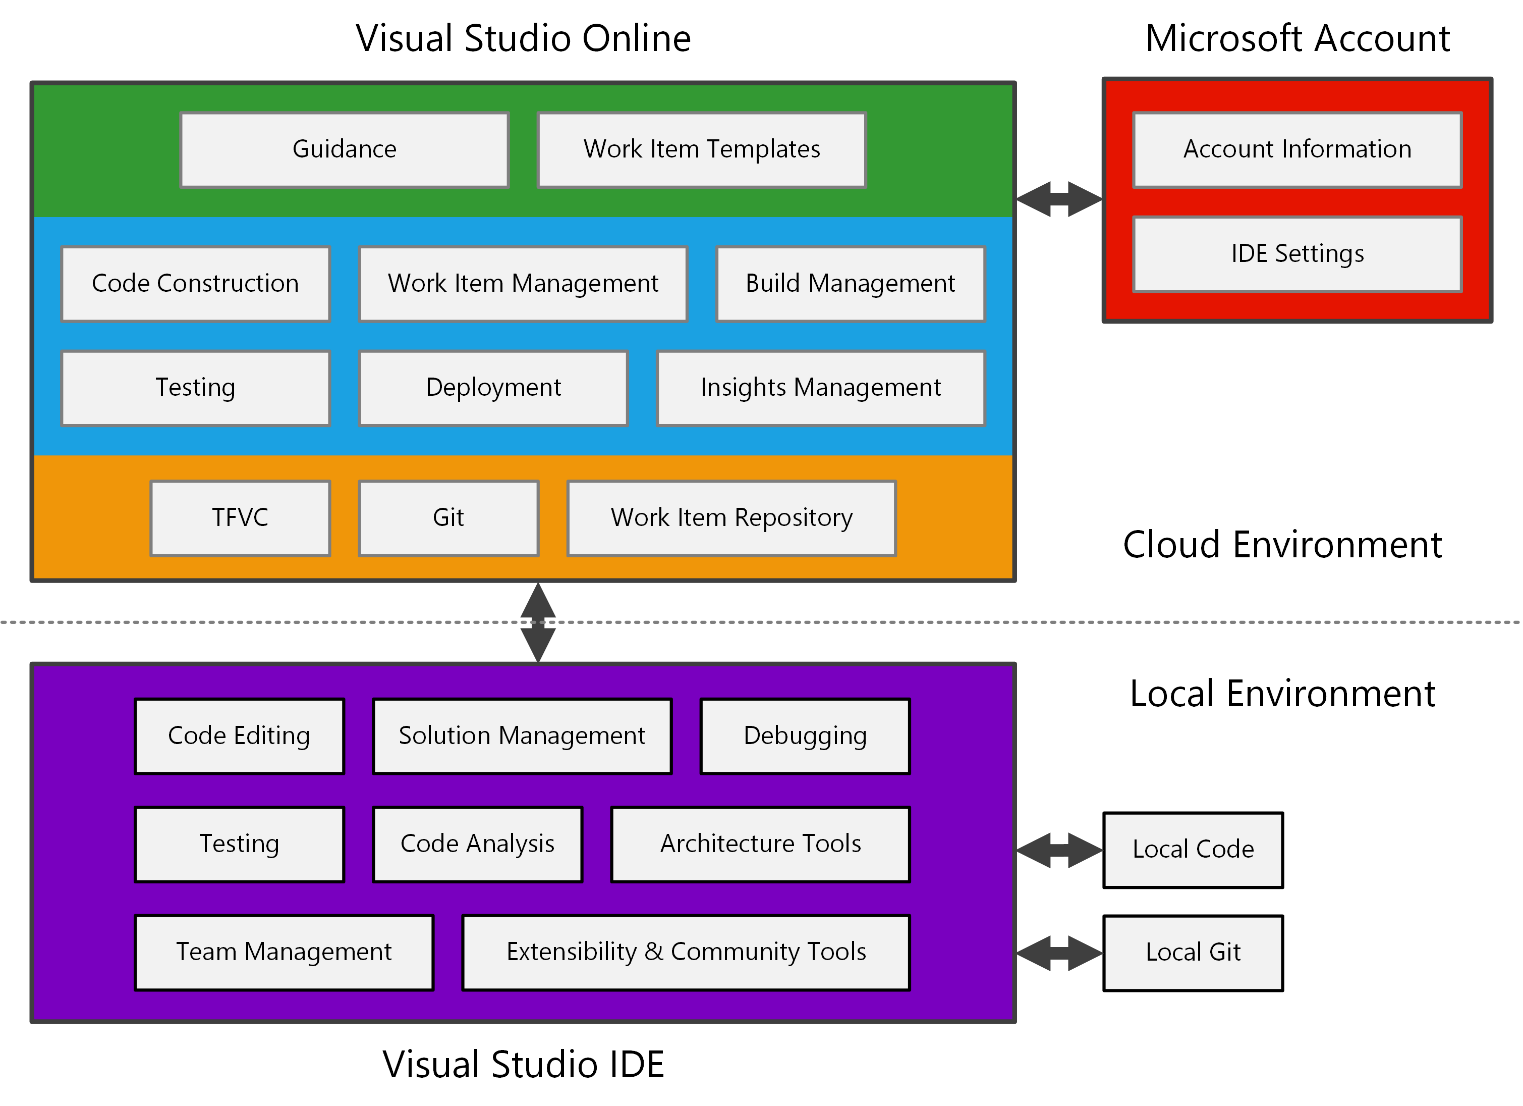Screen dimensions: 1523x1106
Task: Click the Deployment box
Action: (493, 388)
